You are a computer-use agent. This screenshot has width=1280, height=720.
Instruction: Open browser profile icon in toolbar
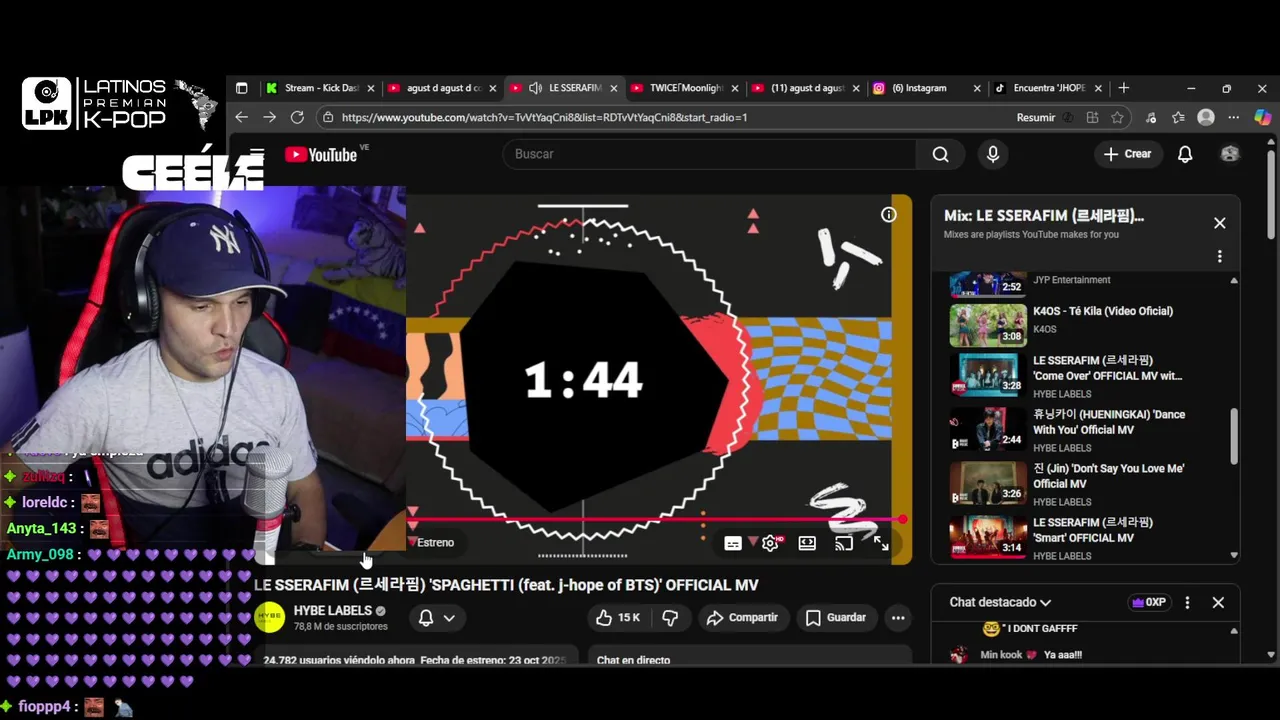pos(1206,117)
